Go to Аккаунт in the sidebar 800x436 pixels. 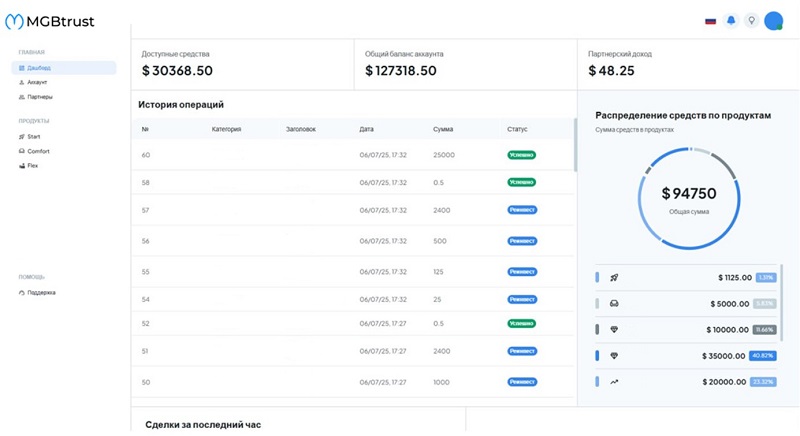[x=37, y=82]
